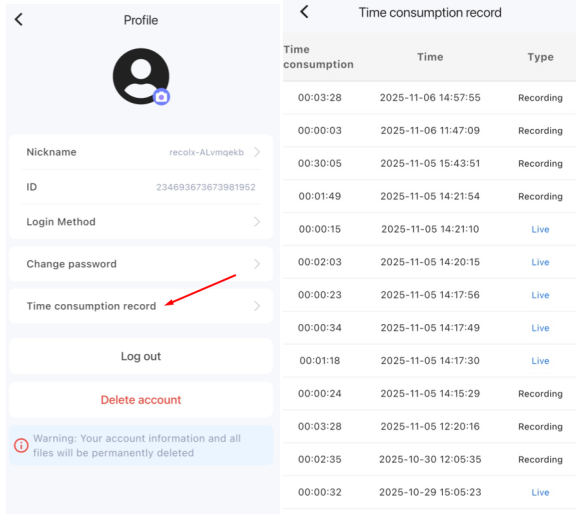Screen dimensions: 576x518
Task: Select timestamp 2025-11-06 14:57:55
Action: (x=430, y=98)
